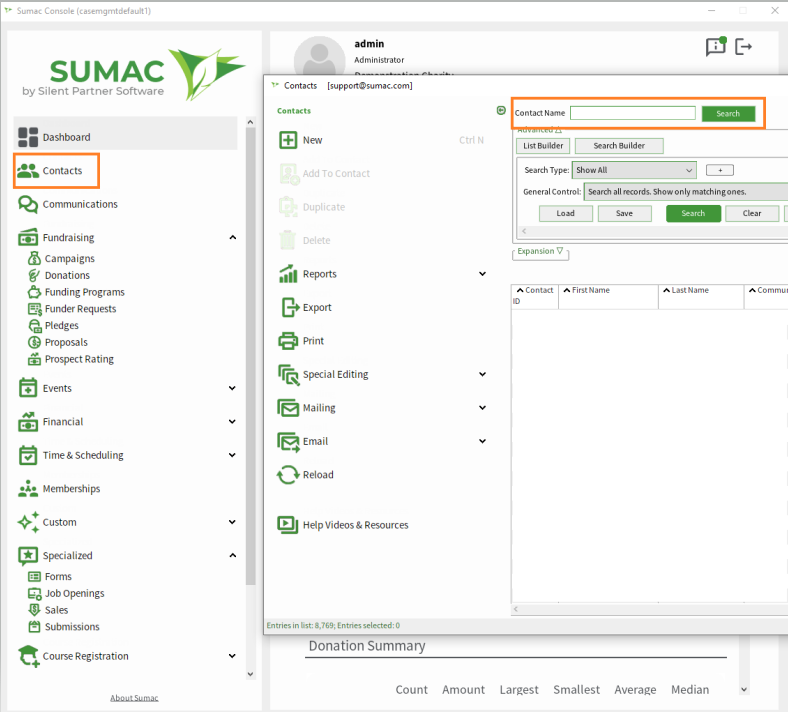
Task: Click the results list horizontal scrollbar
Action: (x=649, y=609)
